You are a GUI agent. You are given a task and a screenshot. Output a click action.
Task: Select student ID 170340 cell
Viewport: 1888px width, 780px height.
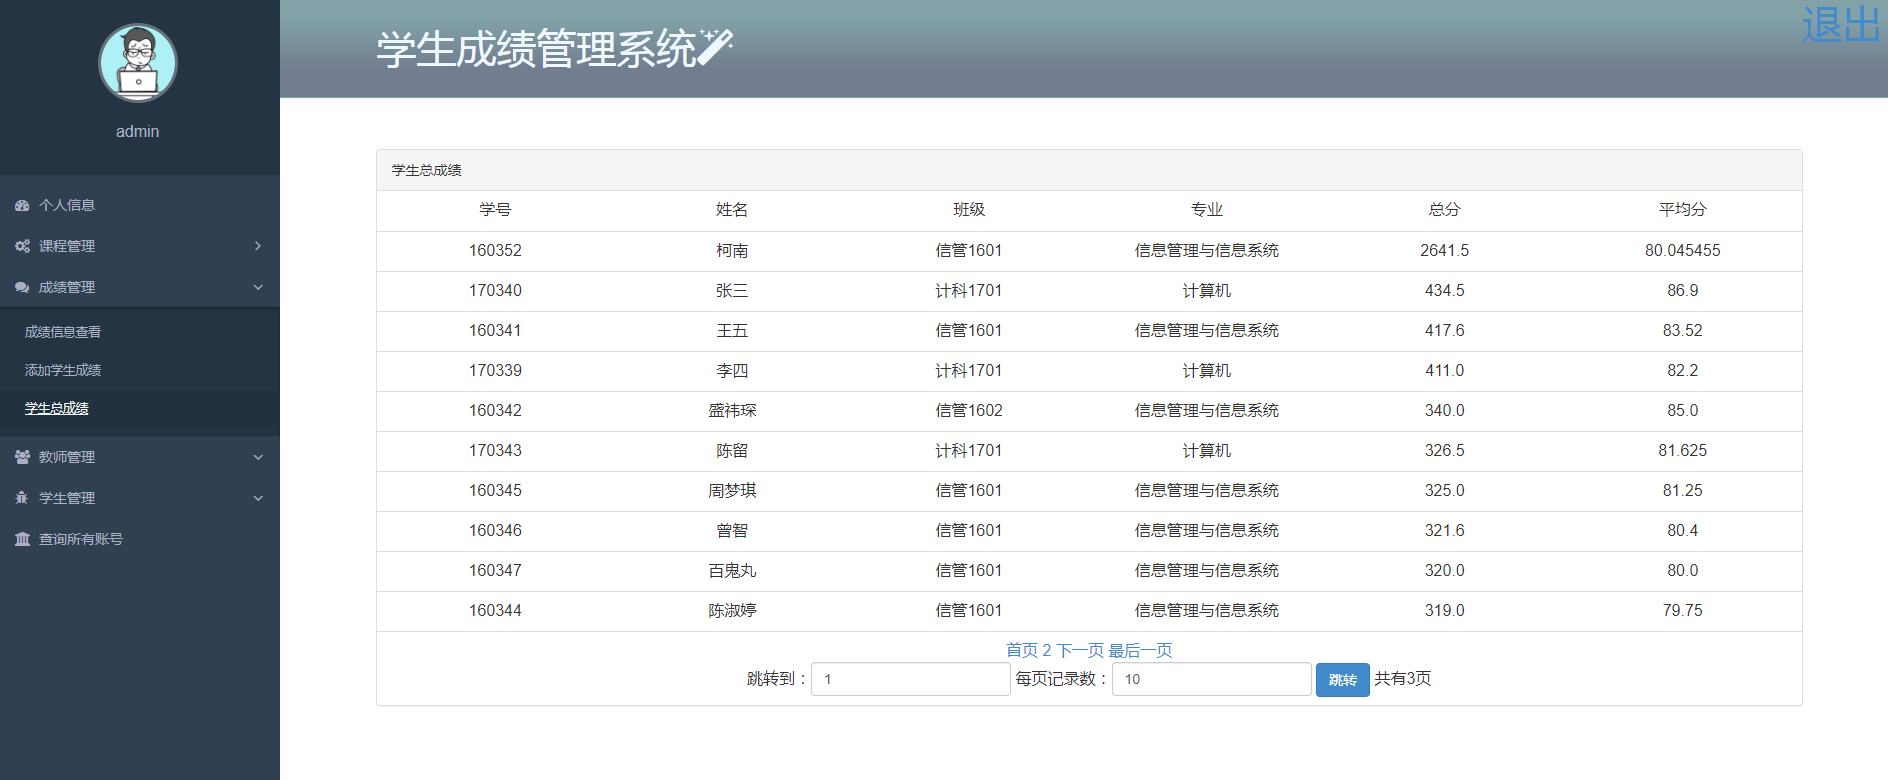pos(495,291)
